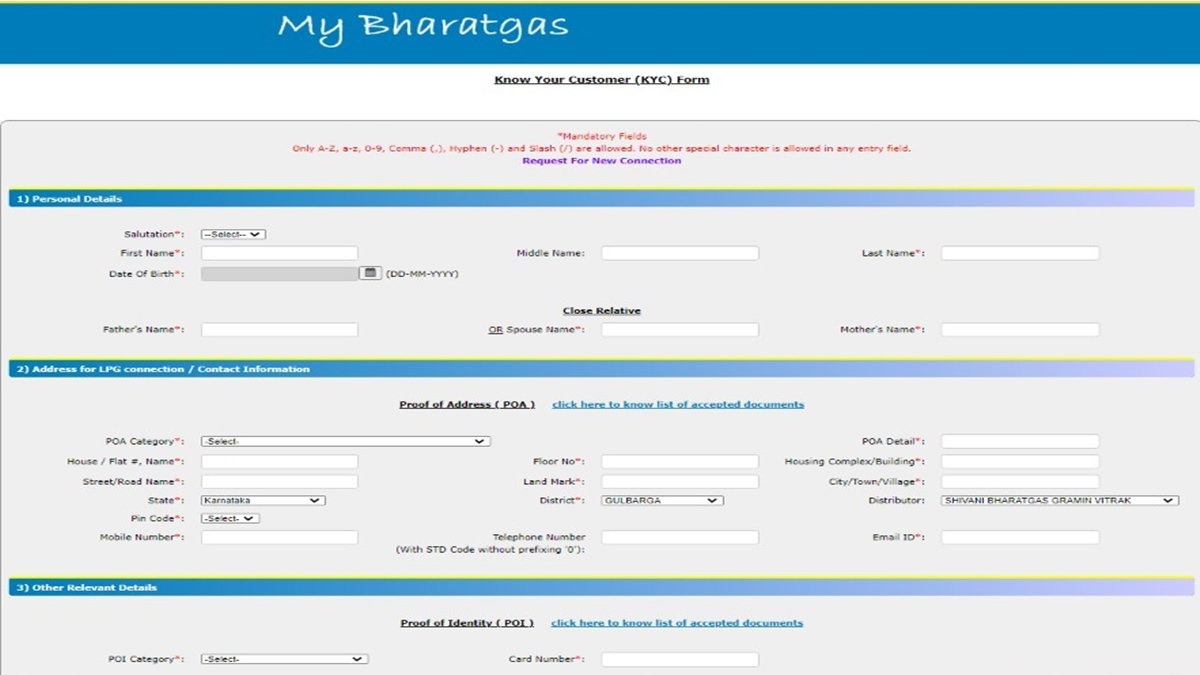Click the My Bharatgas banner title

[x=423, y=27]
